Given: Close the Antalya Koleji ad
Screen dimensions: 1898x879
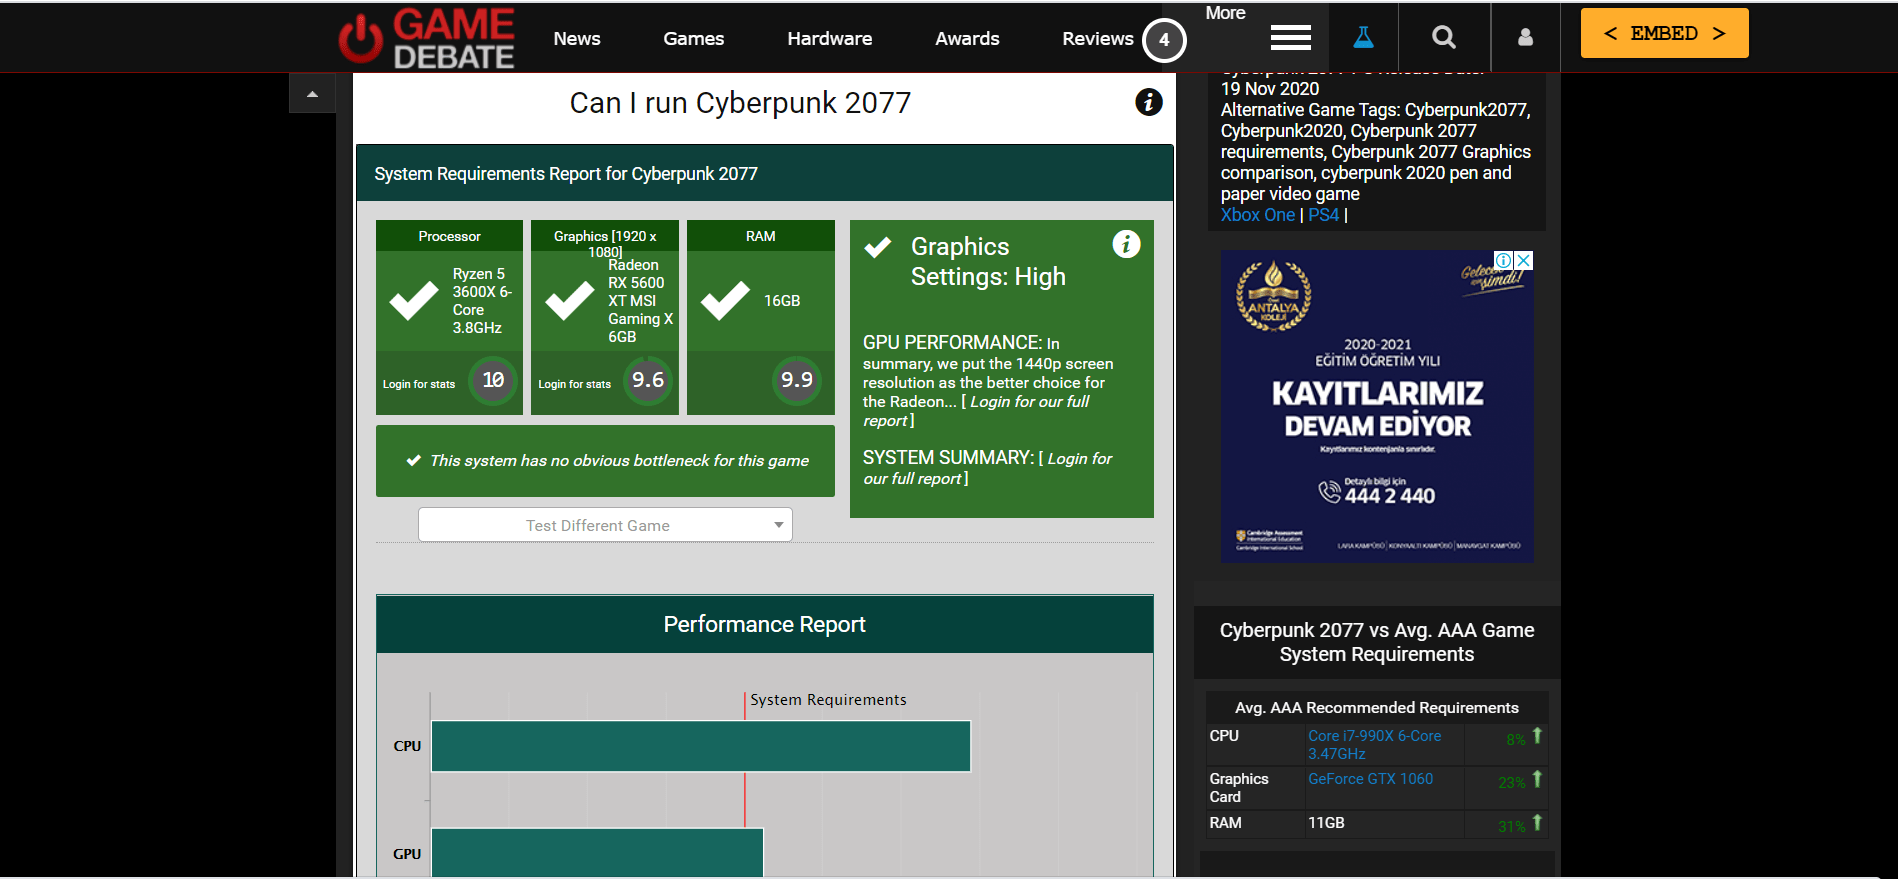Looking at the screenshot, I should [1524, 260].
